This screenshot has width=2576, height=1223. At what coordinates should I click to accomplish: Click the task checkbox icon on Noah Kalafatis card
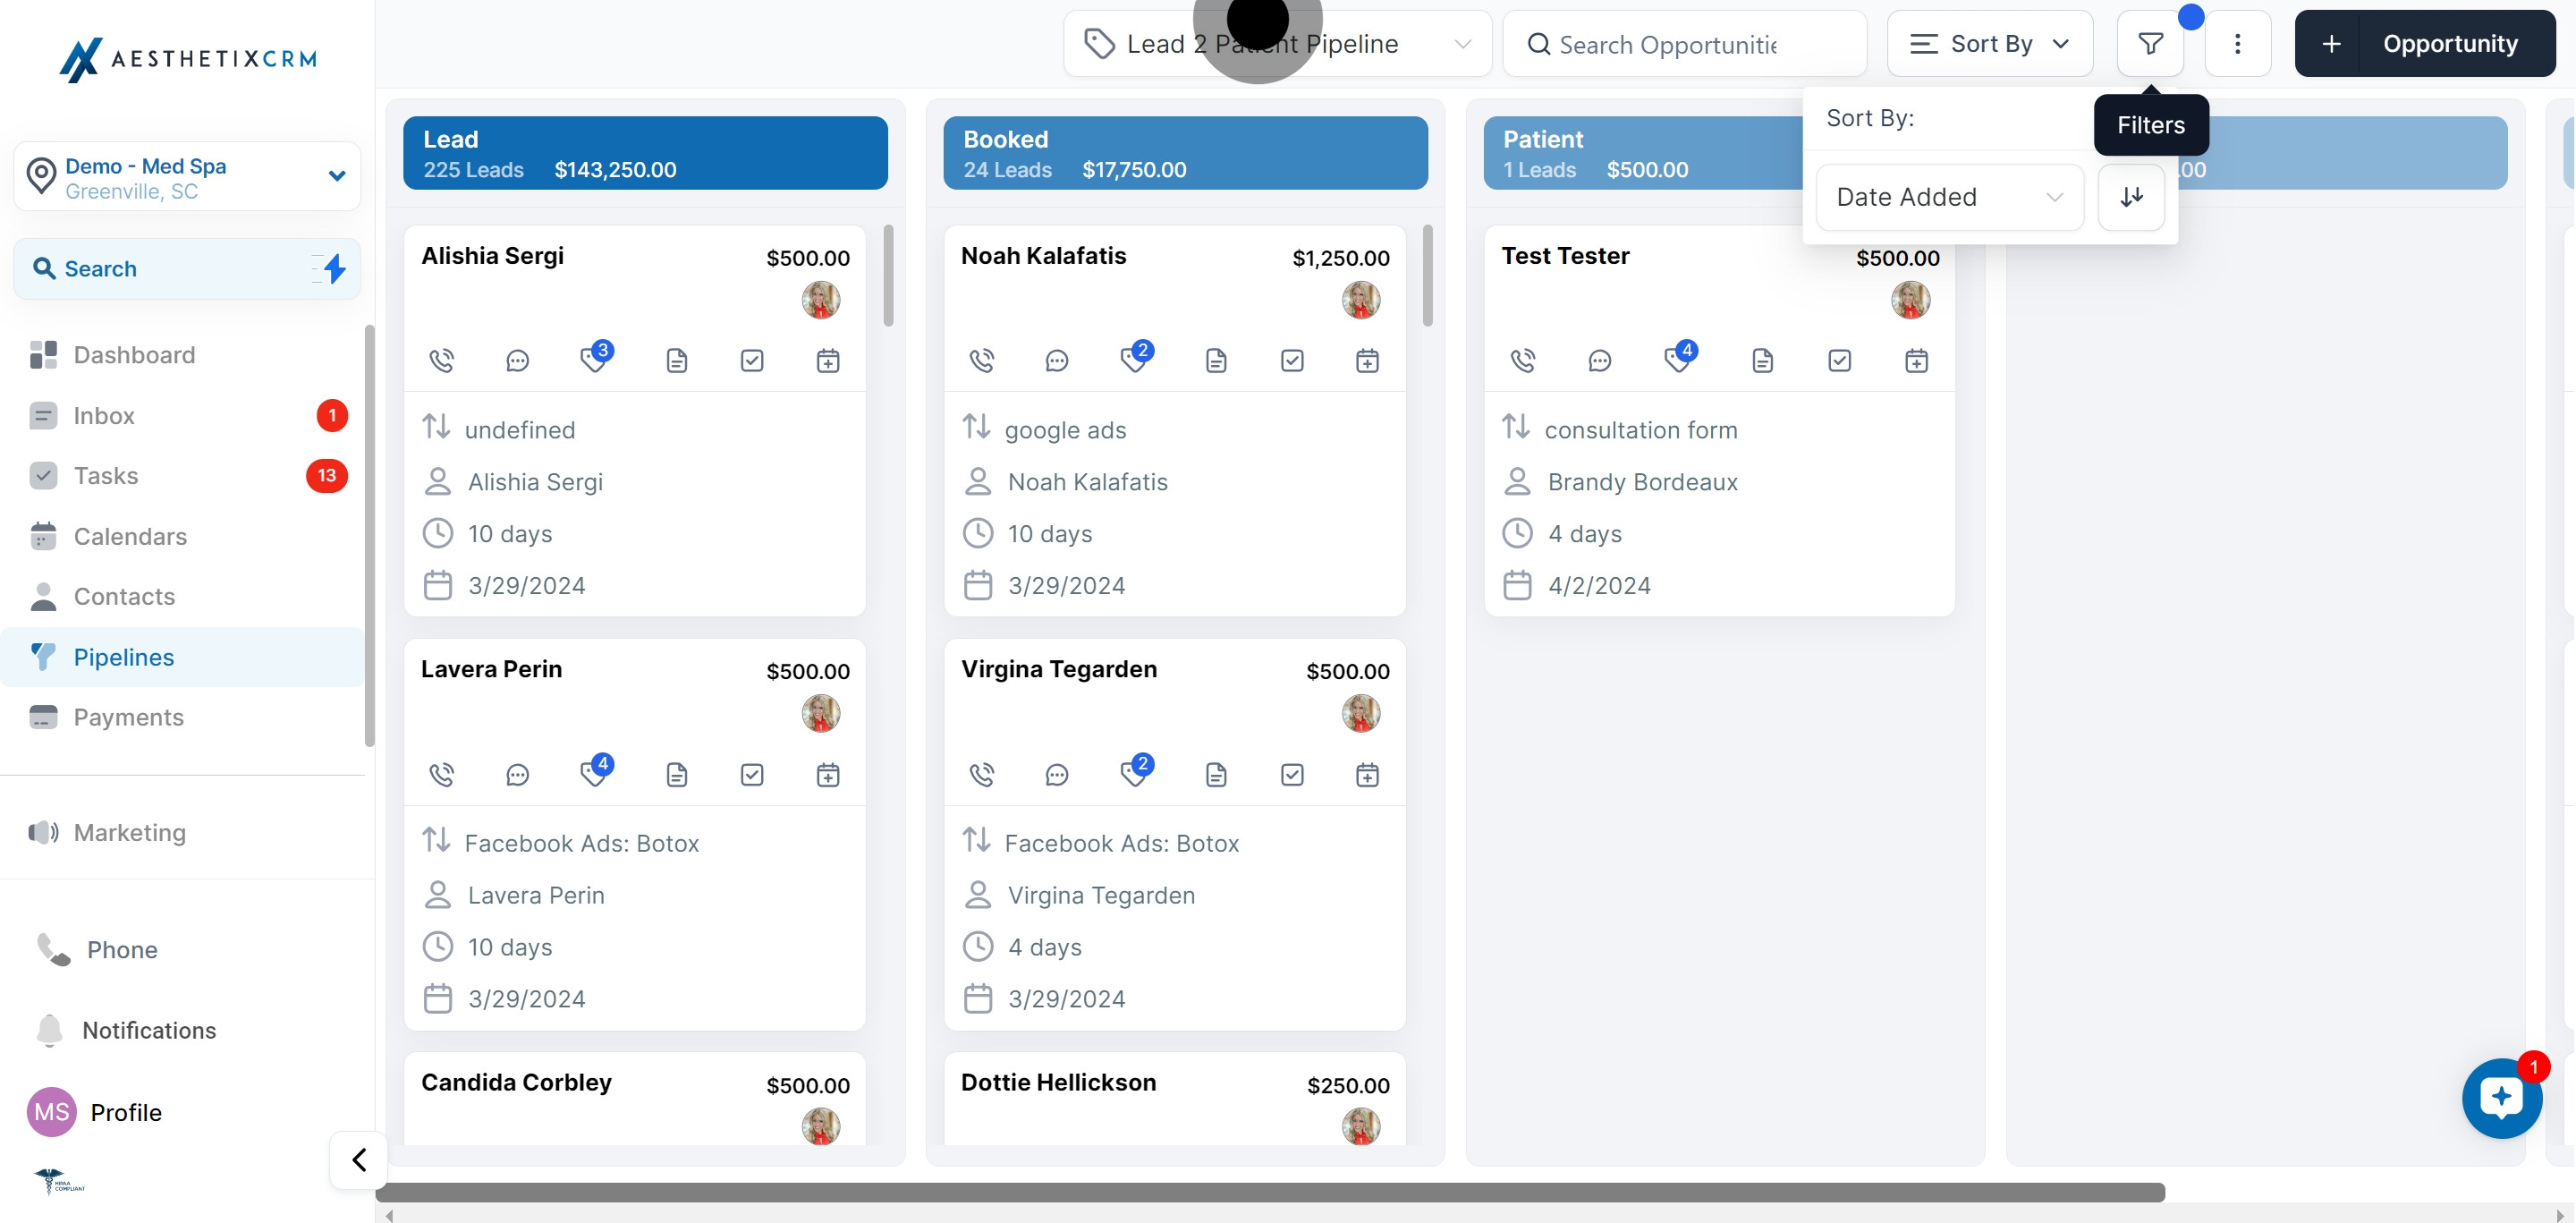pos(1291,360)
